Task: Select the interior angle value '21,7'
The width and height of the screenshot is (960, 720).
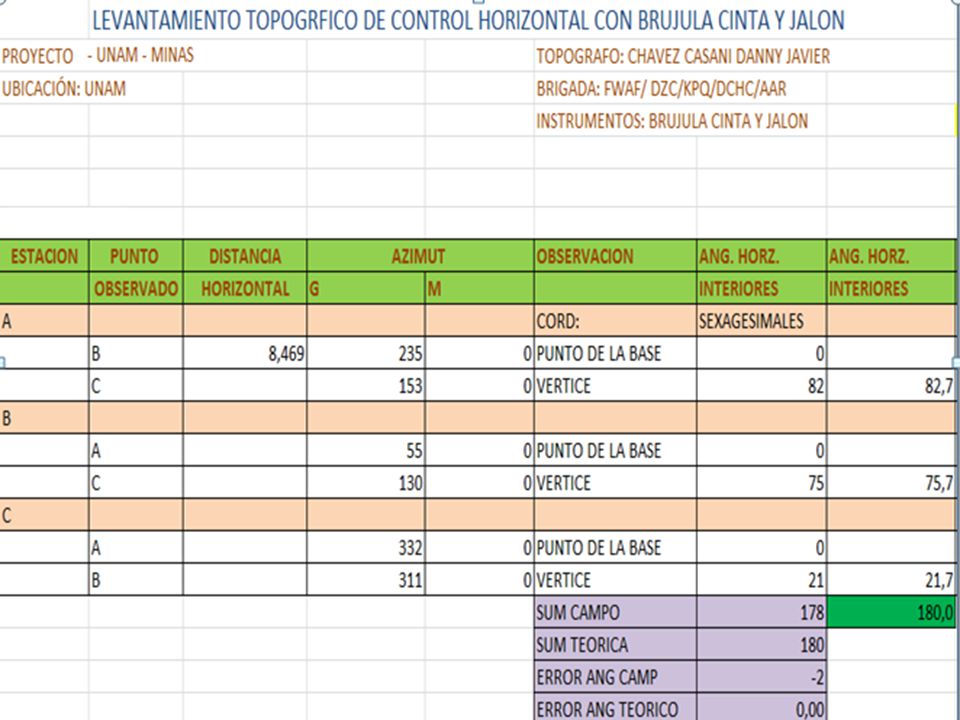Action: click(891, 580)
